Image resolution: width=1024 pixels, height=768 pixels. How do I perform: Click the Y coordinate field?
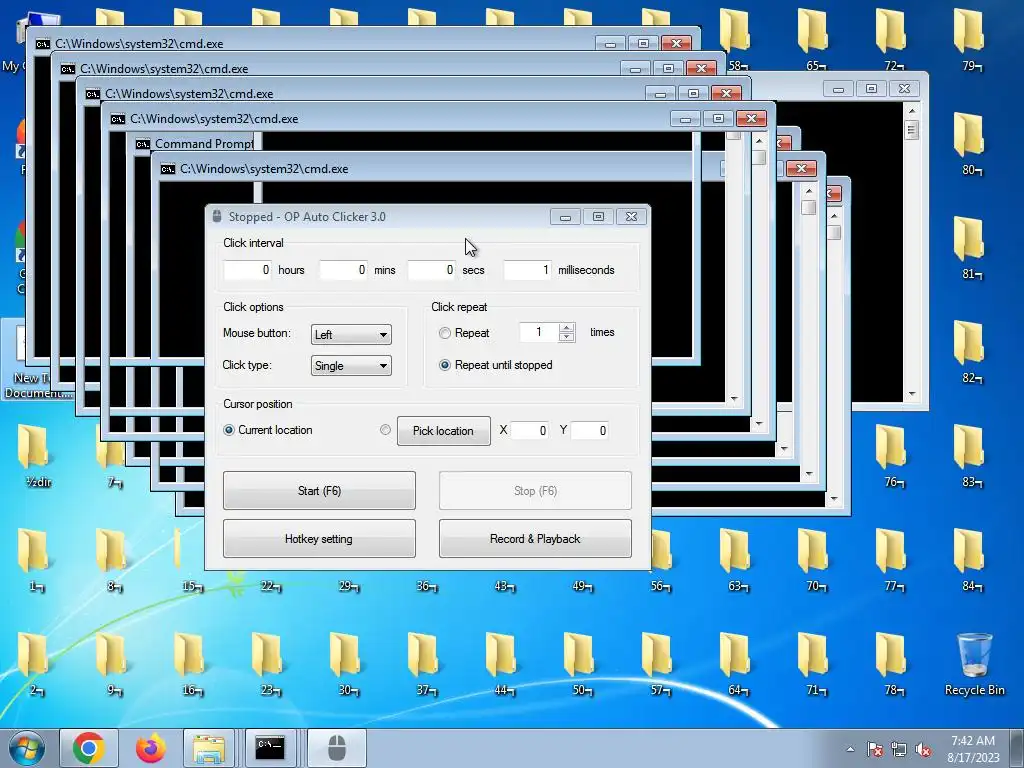(589, 430)
